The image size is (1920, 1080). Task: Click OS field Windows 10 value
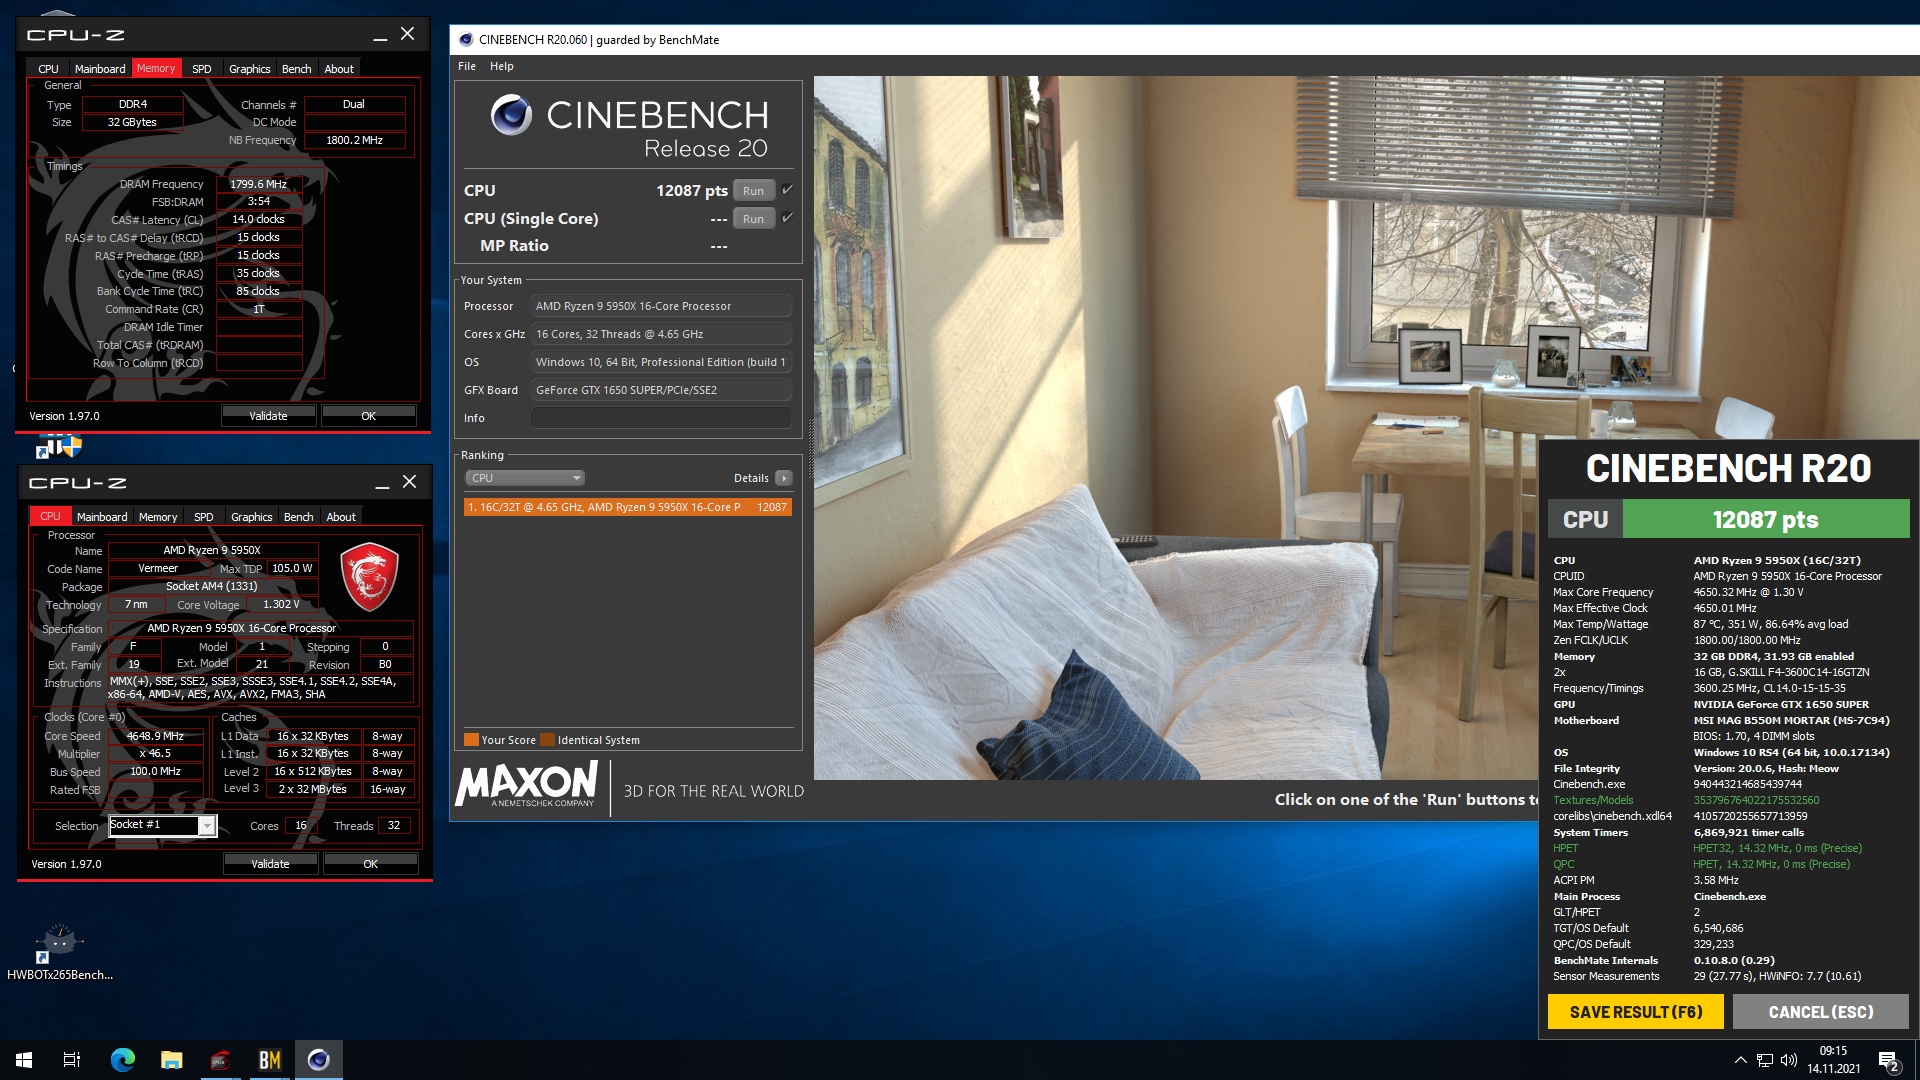(661, 362)
